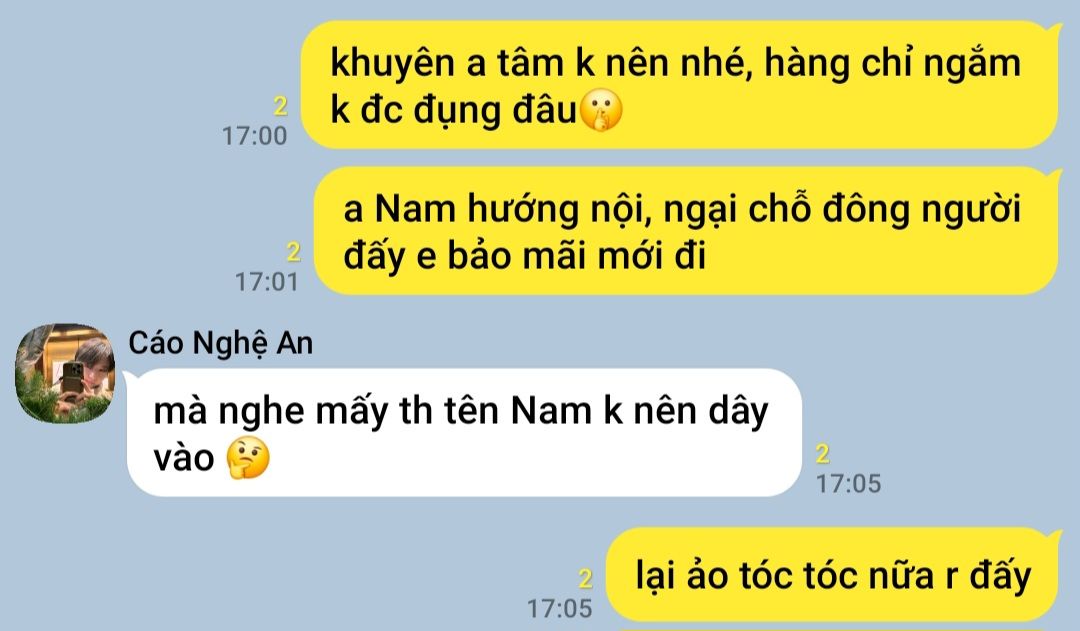Tap 'đấy e bảo mãi mới đi' text line
This screenshot has width=1080, height=631.
[x=525, y=256]
